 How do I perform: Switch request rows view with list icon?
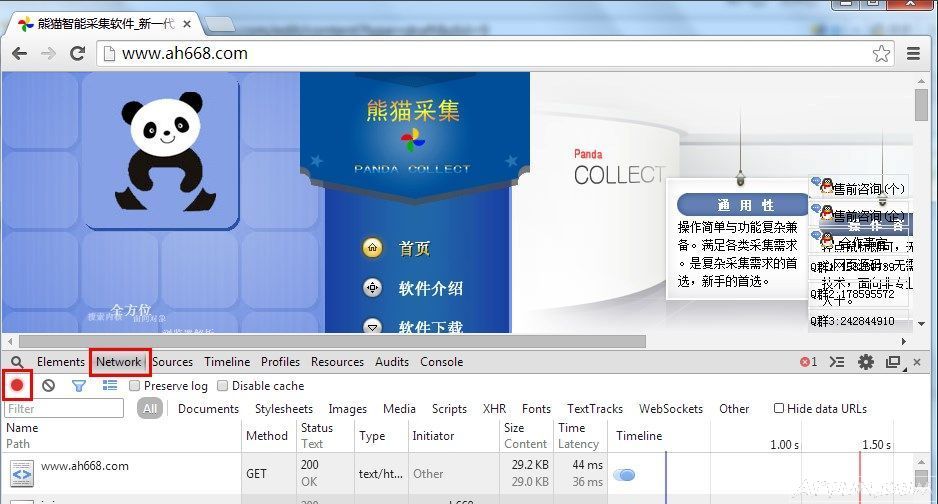pyautogui.click(x=109, y=386)
